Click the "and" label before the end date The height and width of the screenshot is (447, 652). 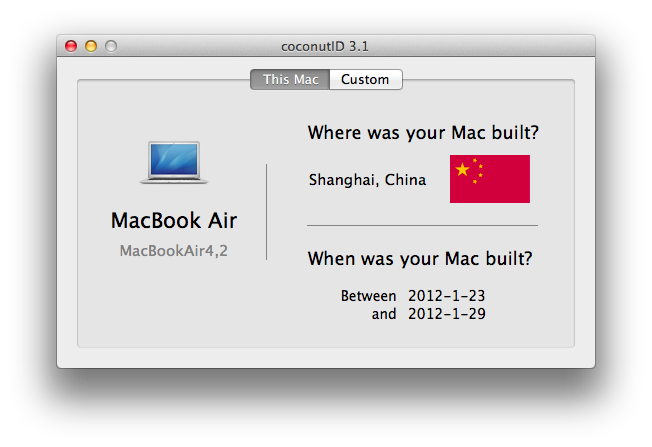(384, 314)
